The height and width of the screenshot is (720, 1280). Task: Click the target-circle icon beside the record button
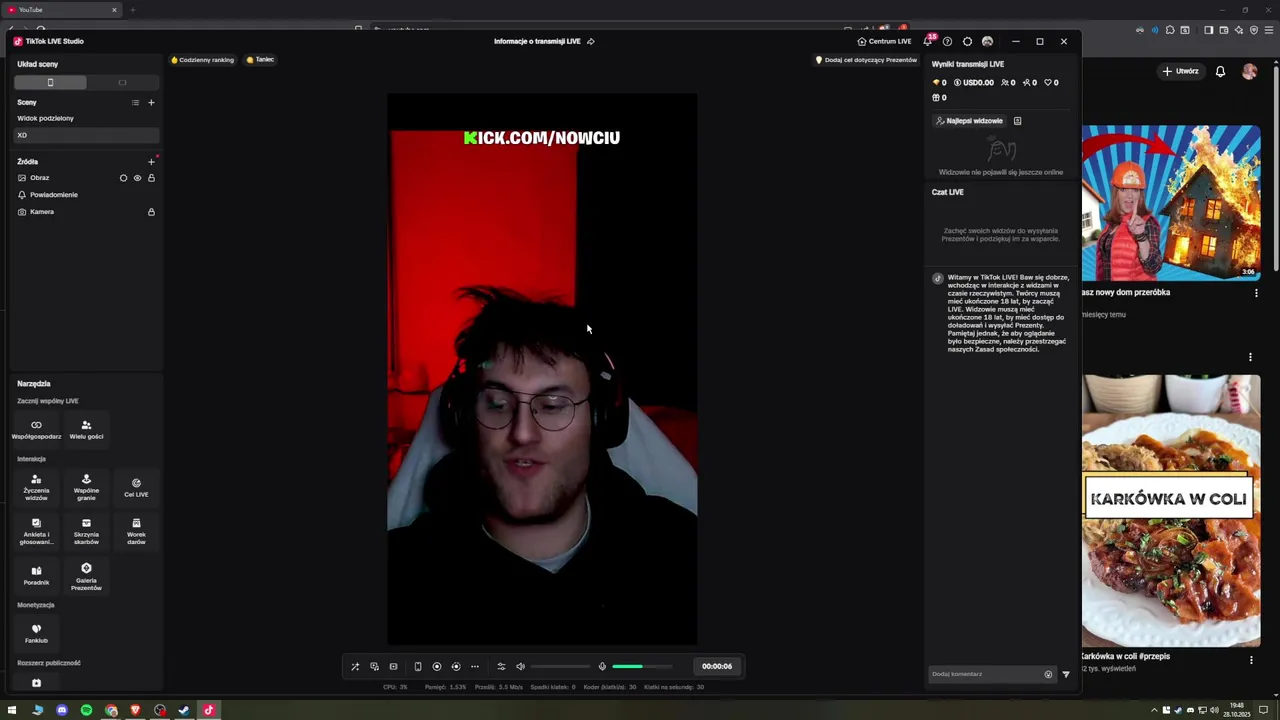coord(456,666)
